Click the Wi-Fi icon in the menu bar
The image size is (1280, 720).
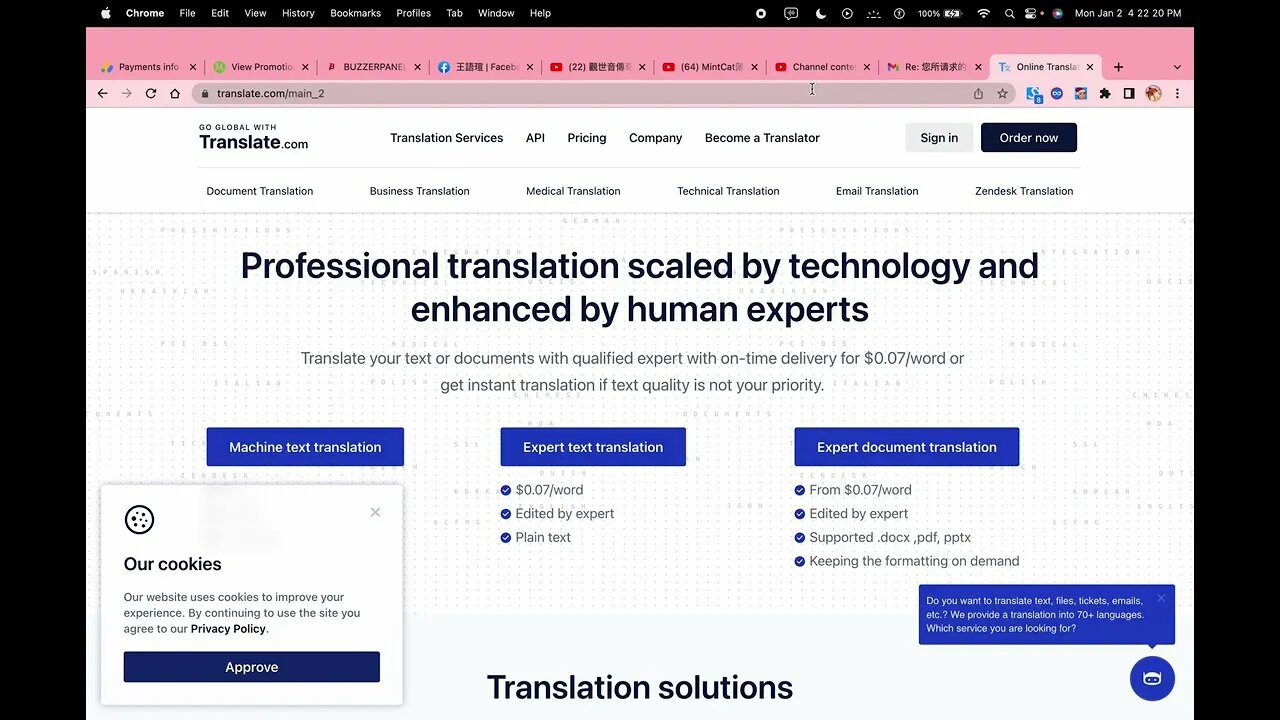click(x=983, y=13)
